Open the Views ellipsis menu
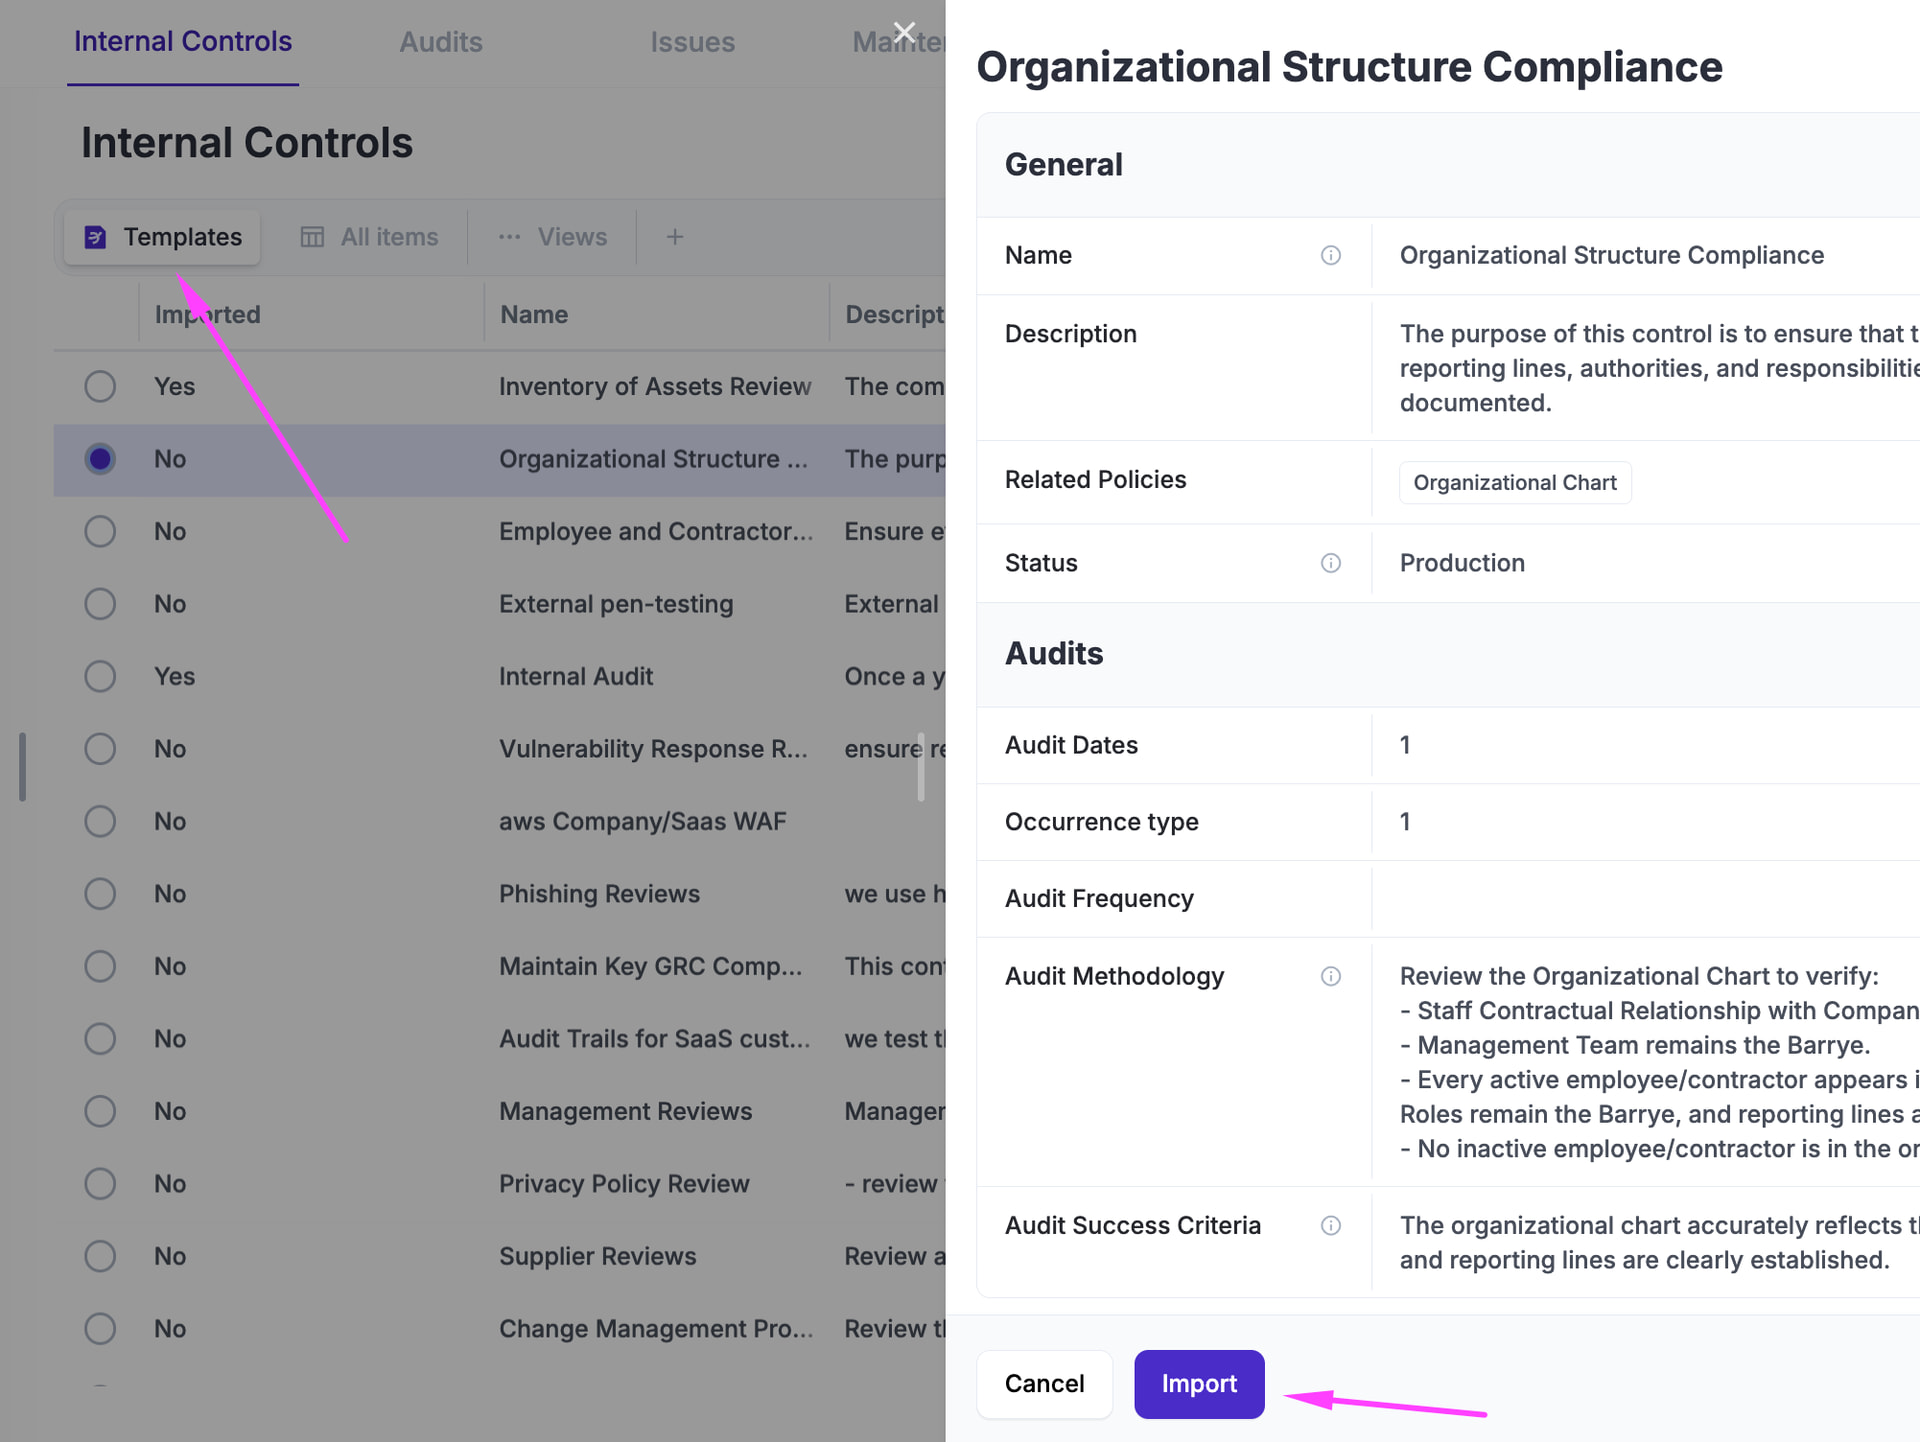Image resolution: width=1920 pixels, height=1442 pixels. coord(510,237)
